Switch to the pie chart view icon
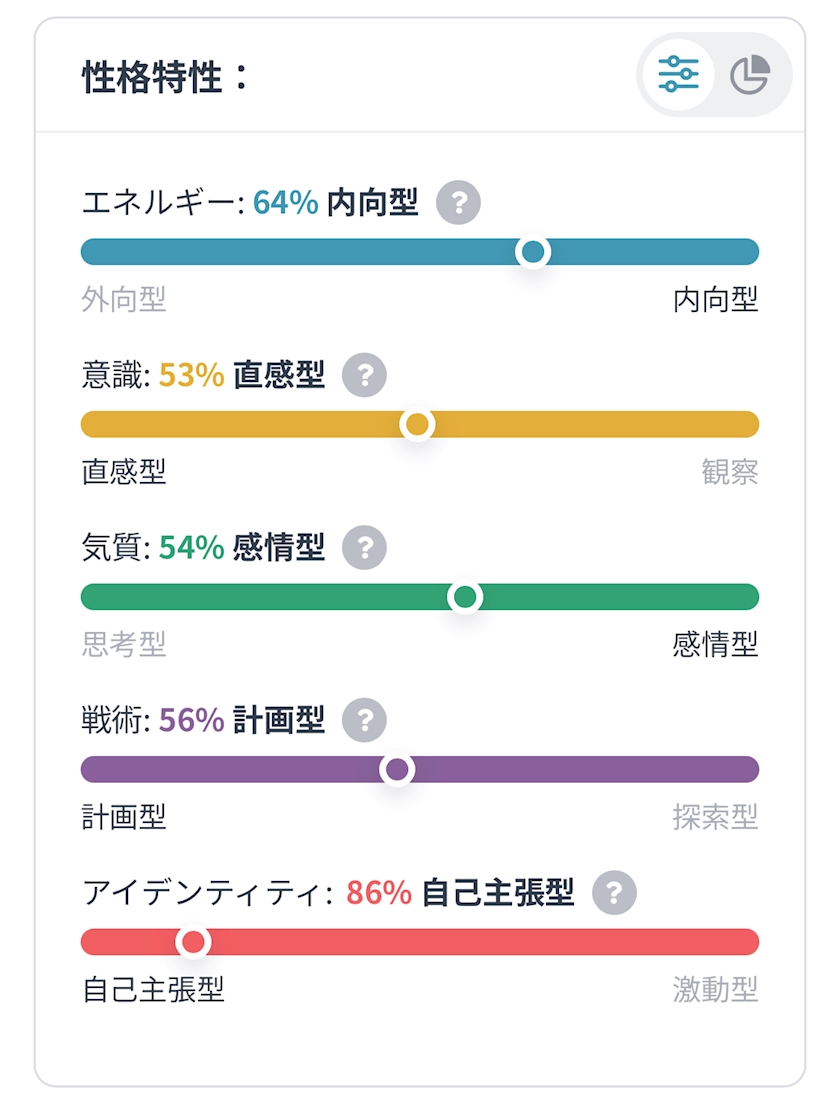 750,75
